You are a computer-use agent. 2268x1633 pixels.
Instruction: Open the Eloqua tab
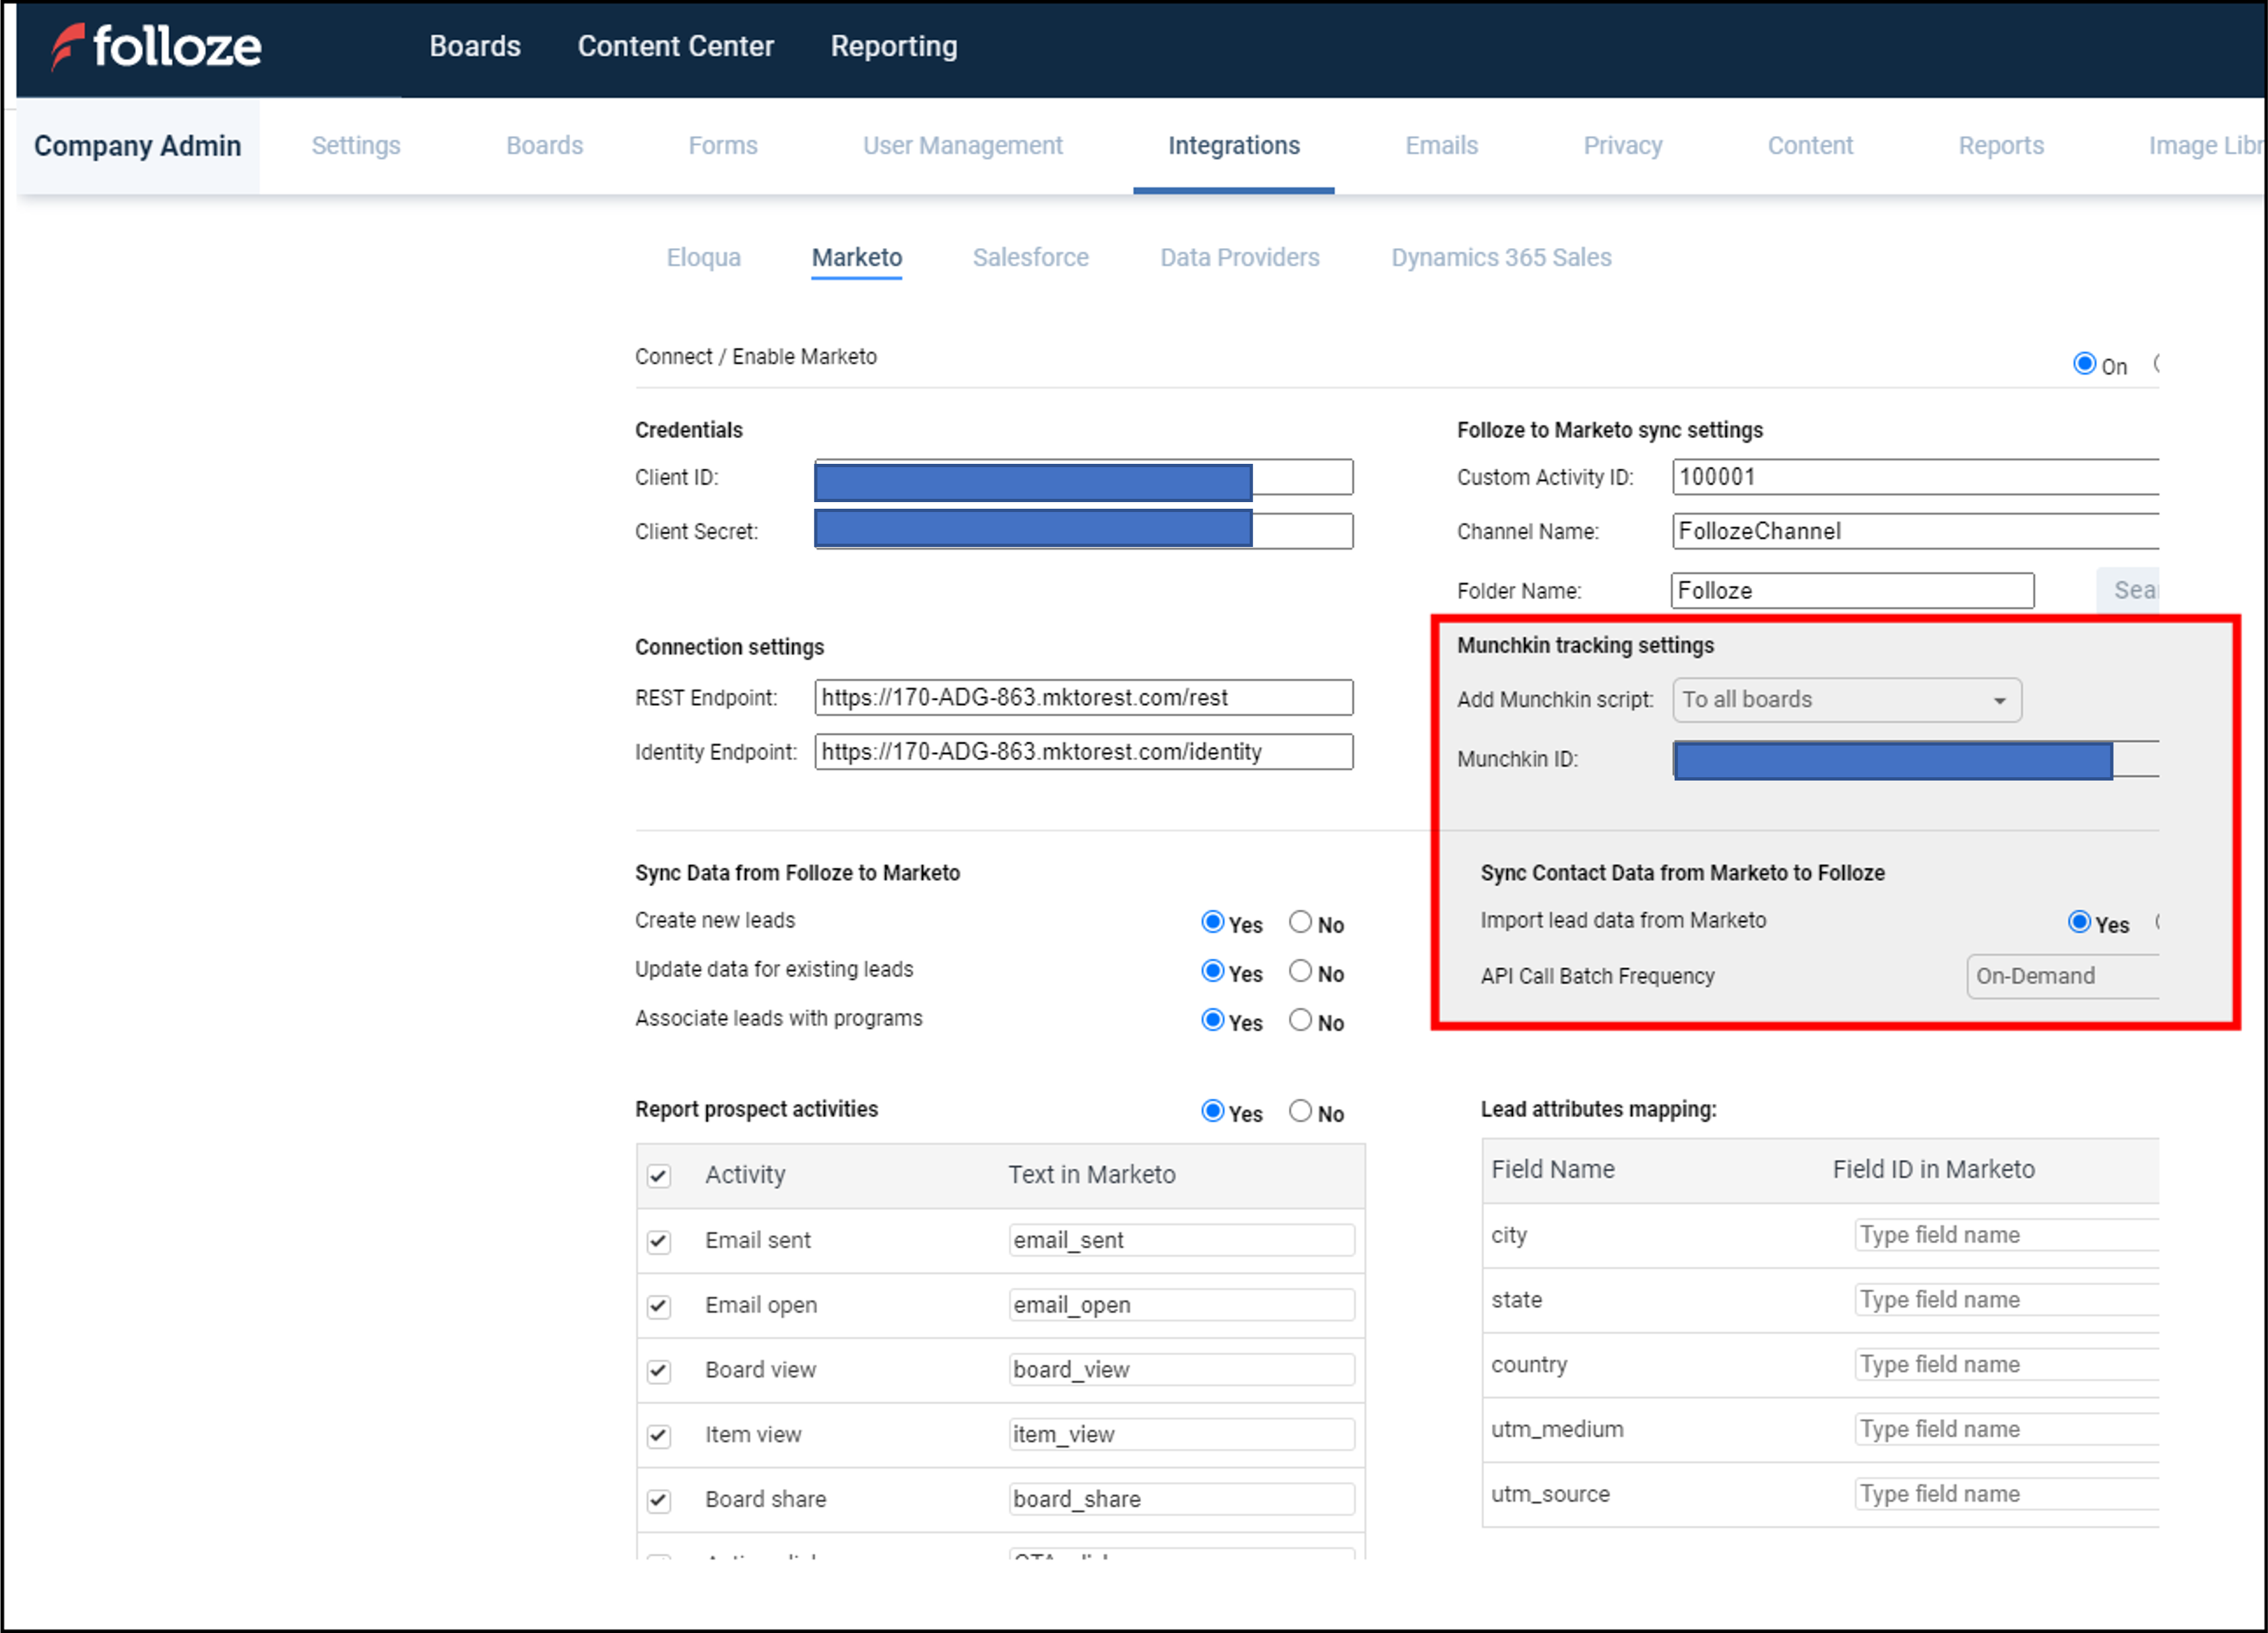pyautogui.click(x=703, y=257)
